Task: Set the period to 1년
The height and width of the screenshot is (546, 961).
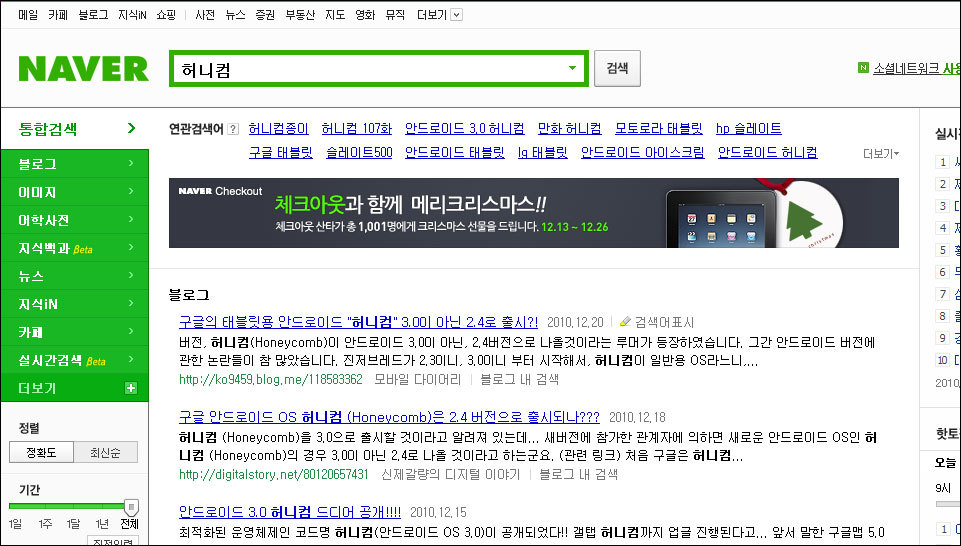Action: (102, 524)
